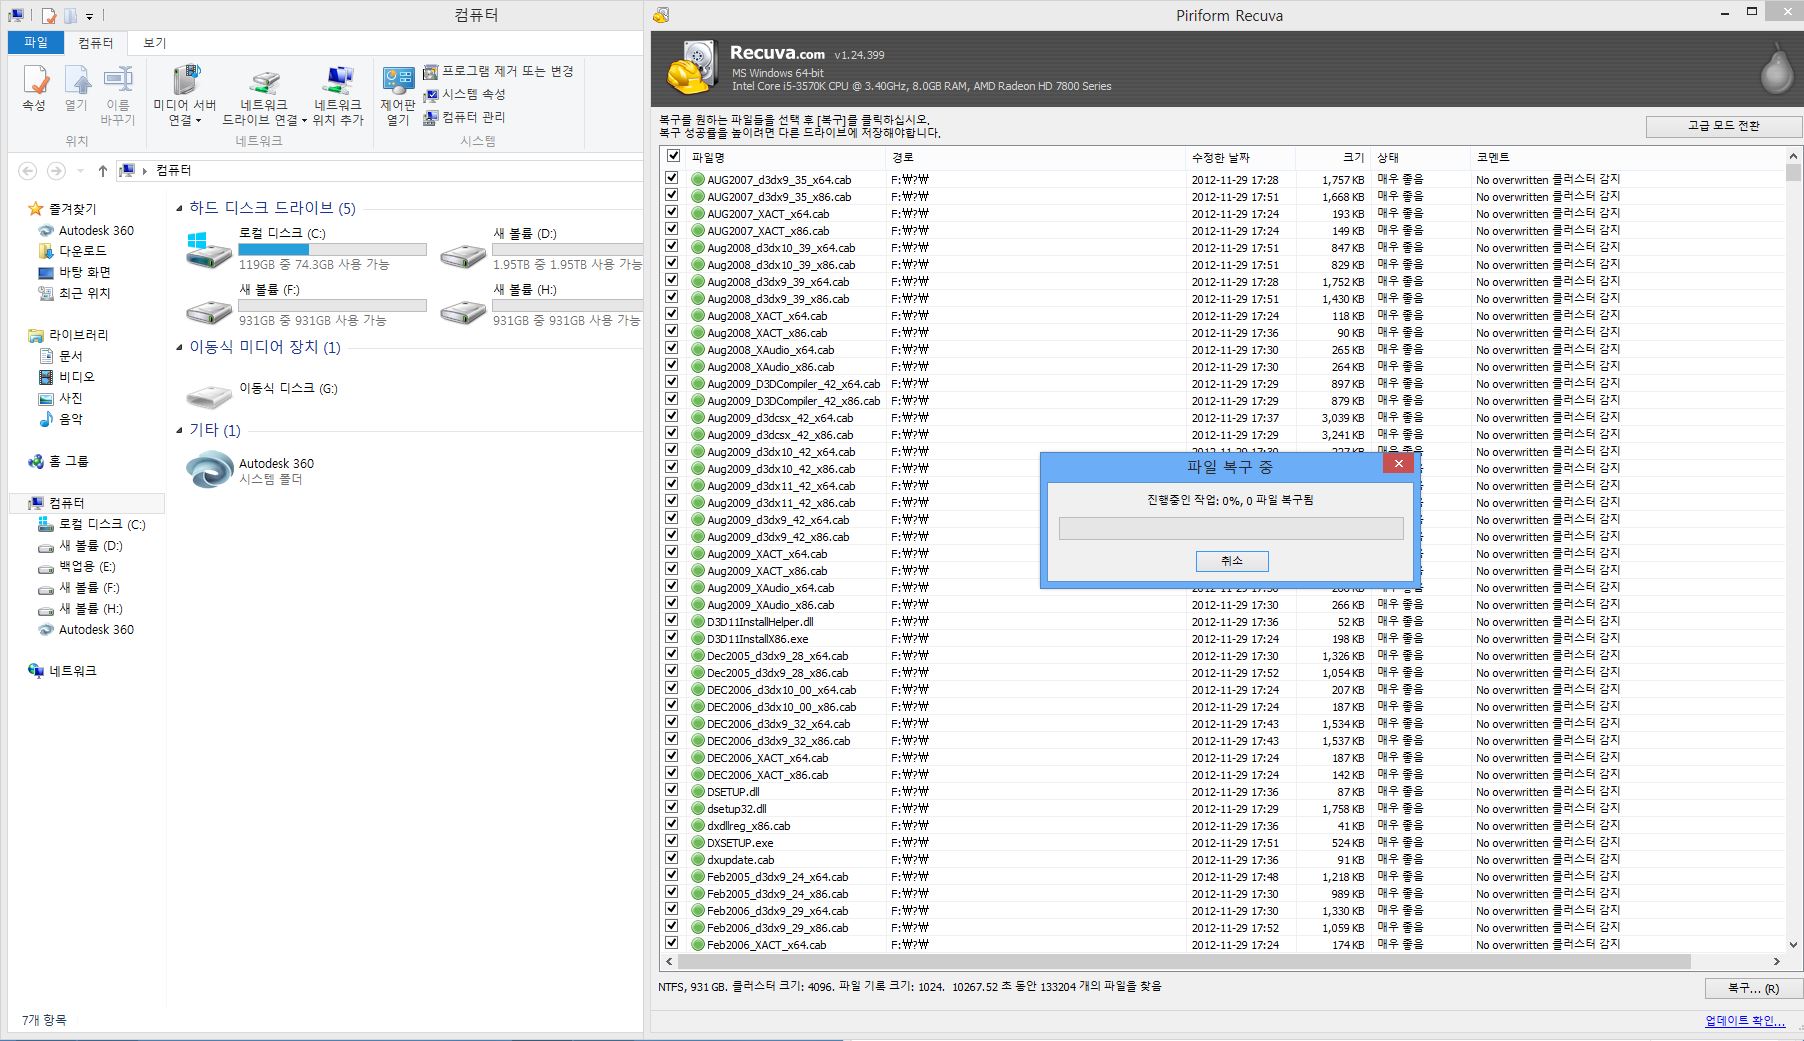Switch to advanced mode (고급 모드 전환)

pos(1723,126)
